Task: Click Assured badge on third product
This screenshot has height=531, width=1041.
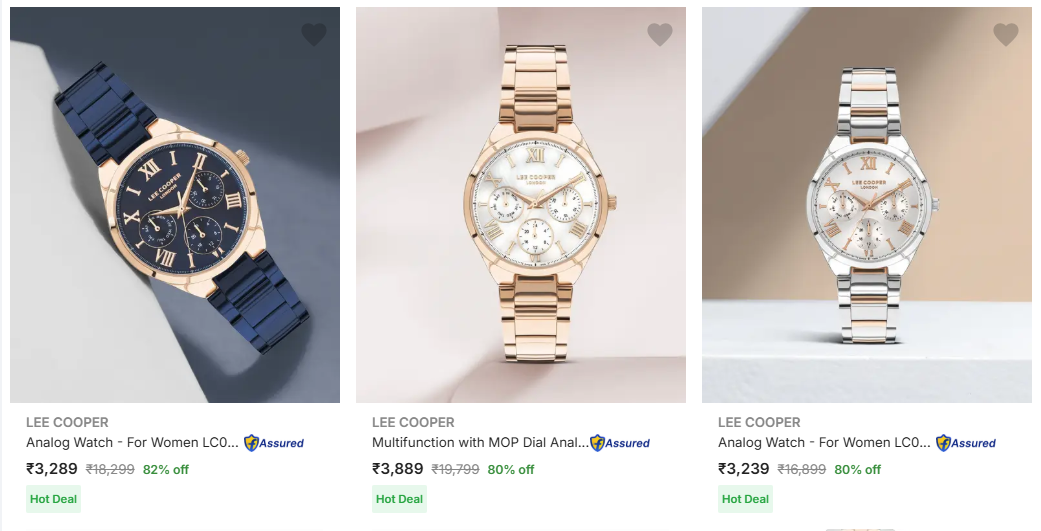Action: click(966, 443)
